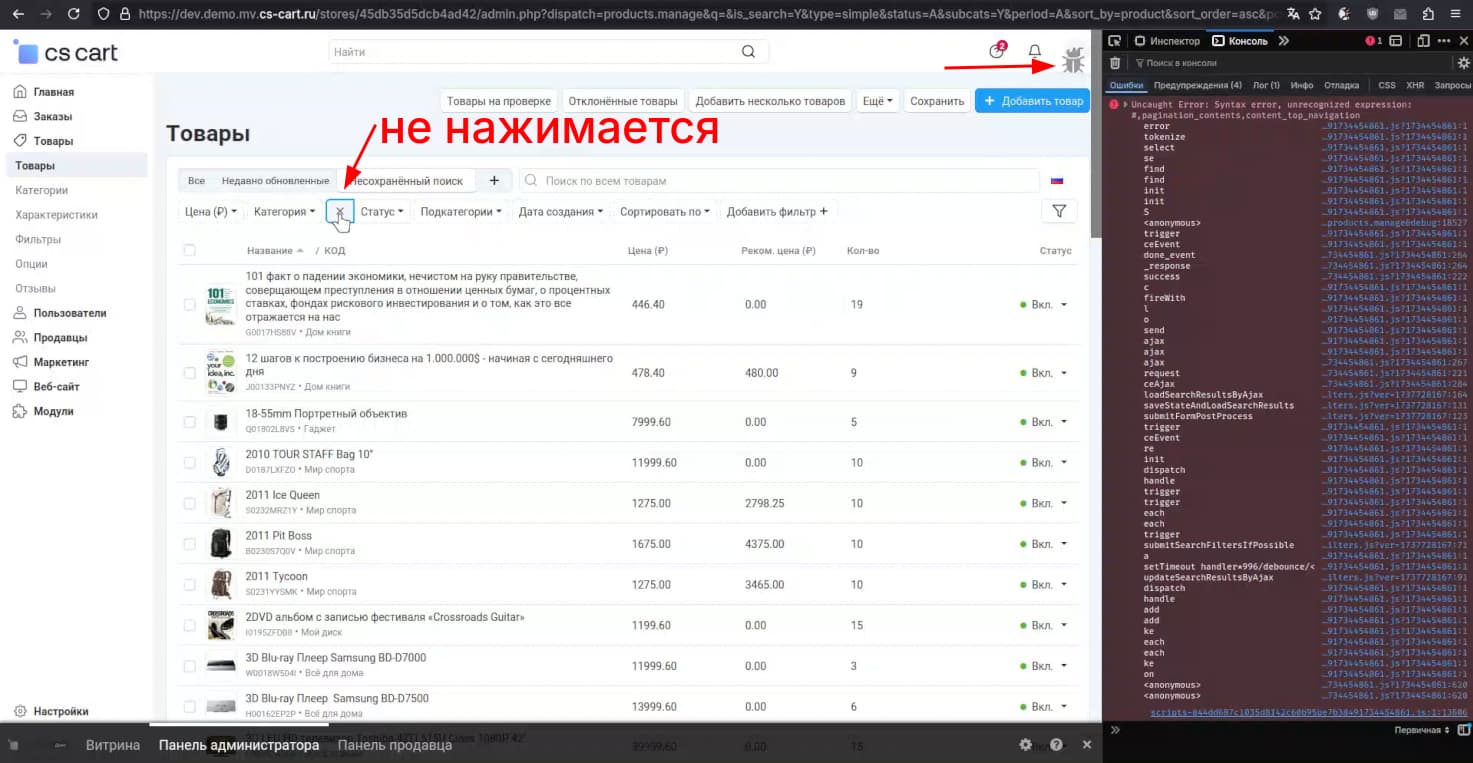Open the Сортировать по dropdown
Screen dimensions: 1473x763
tap(664, 211)
